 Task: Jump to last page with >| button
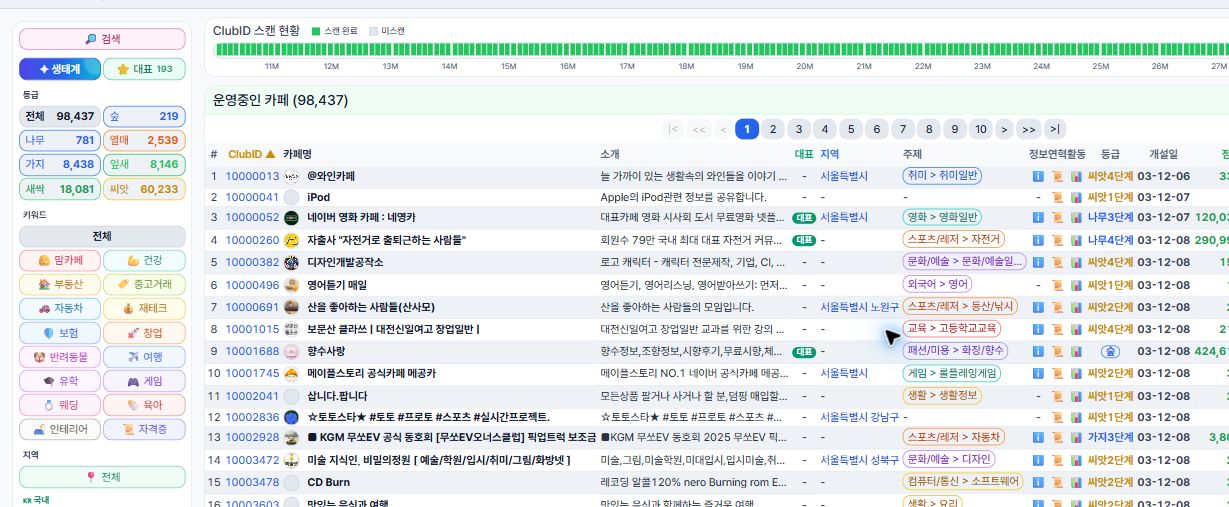1055,129
